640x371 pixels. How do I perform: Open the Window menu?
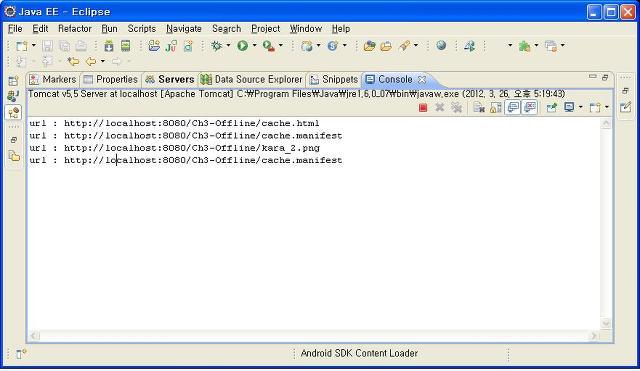306,29
